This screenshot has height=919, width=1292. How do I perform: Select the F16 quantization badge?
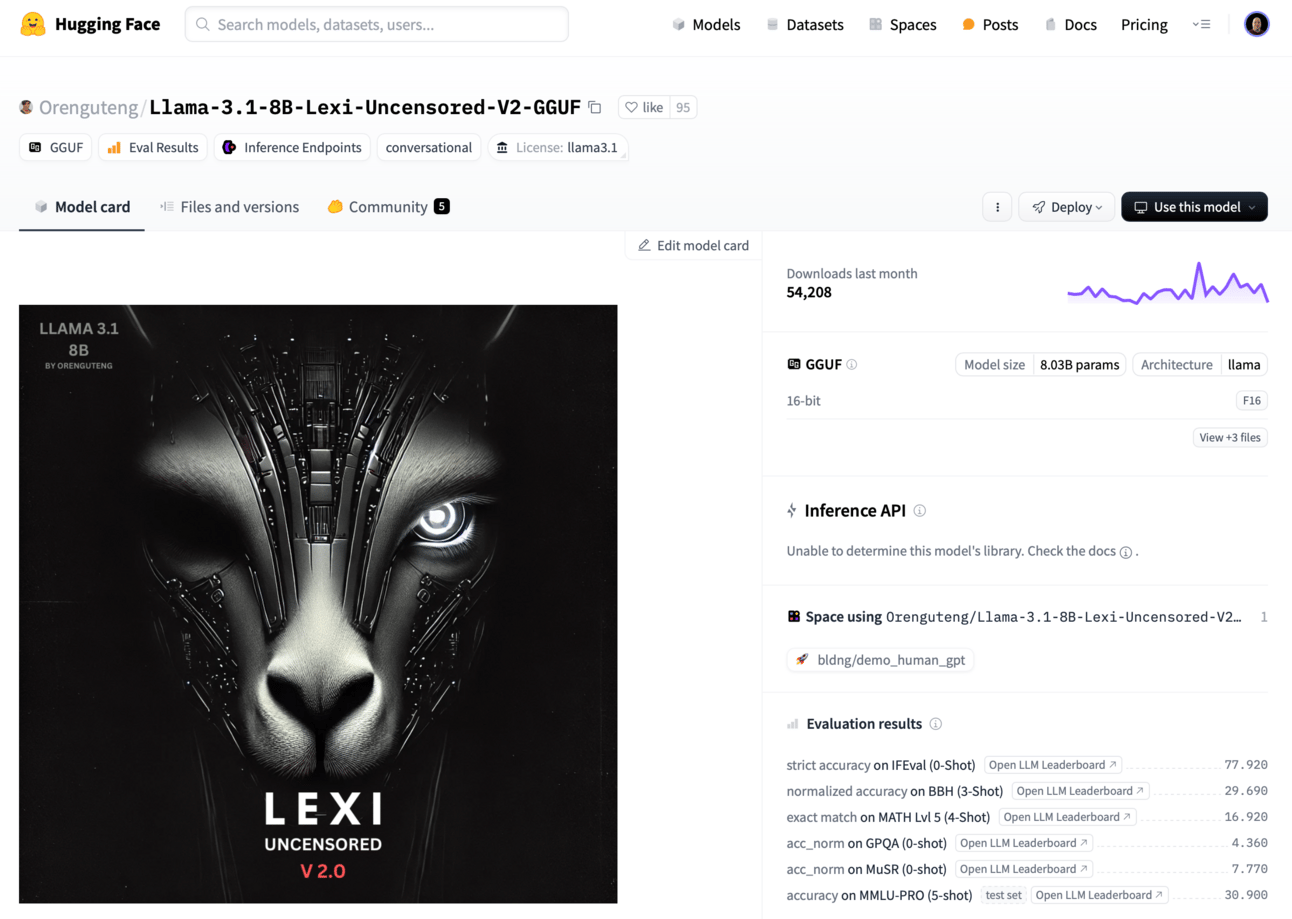(x=1252, y=401)
